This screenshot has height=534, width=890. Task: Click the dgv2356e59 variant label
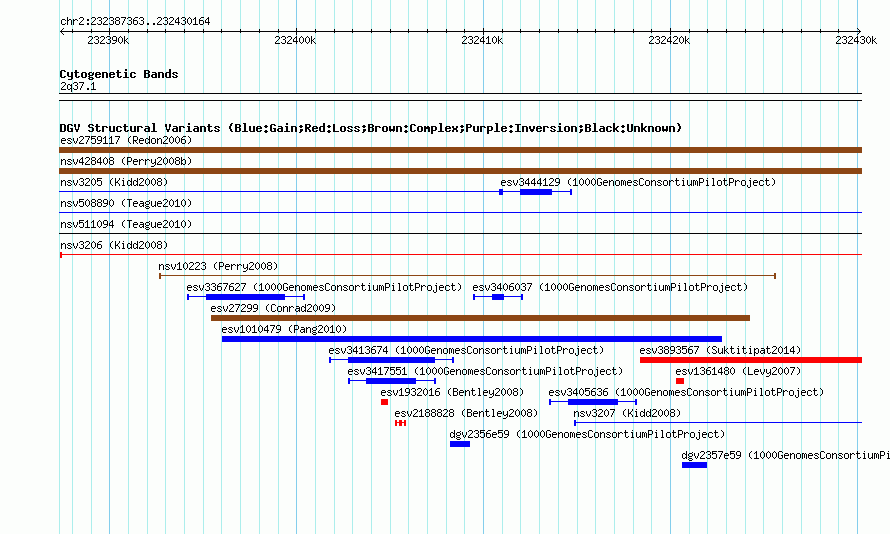click(587, 434)
